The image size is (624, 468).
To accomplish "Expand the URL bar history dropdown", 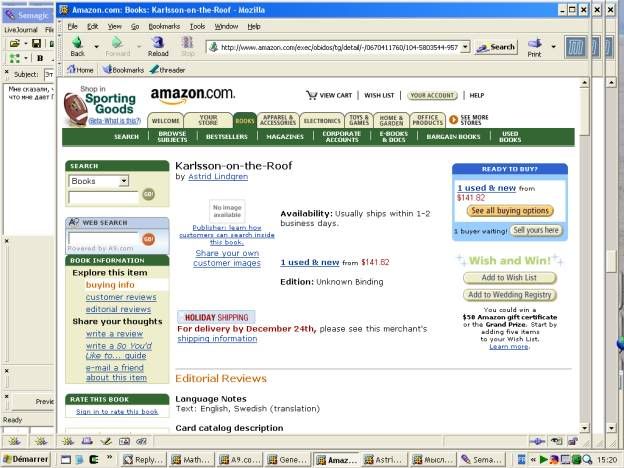I will (465, 47).
